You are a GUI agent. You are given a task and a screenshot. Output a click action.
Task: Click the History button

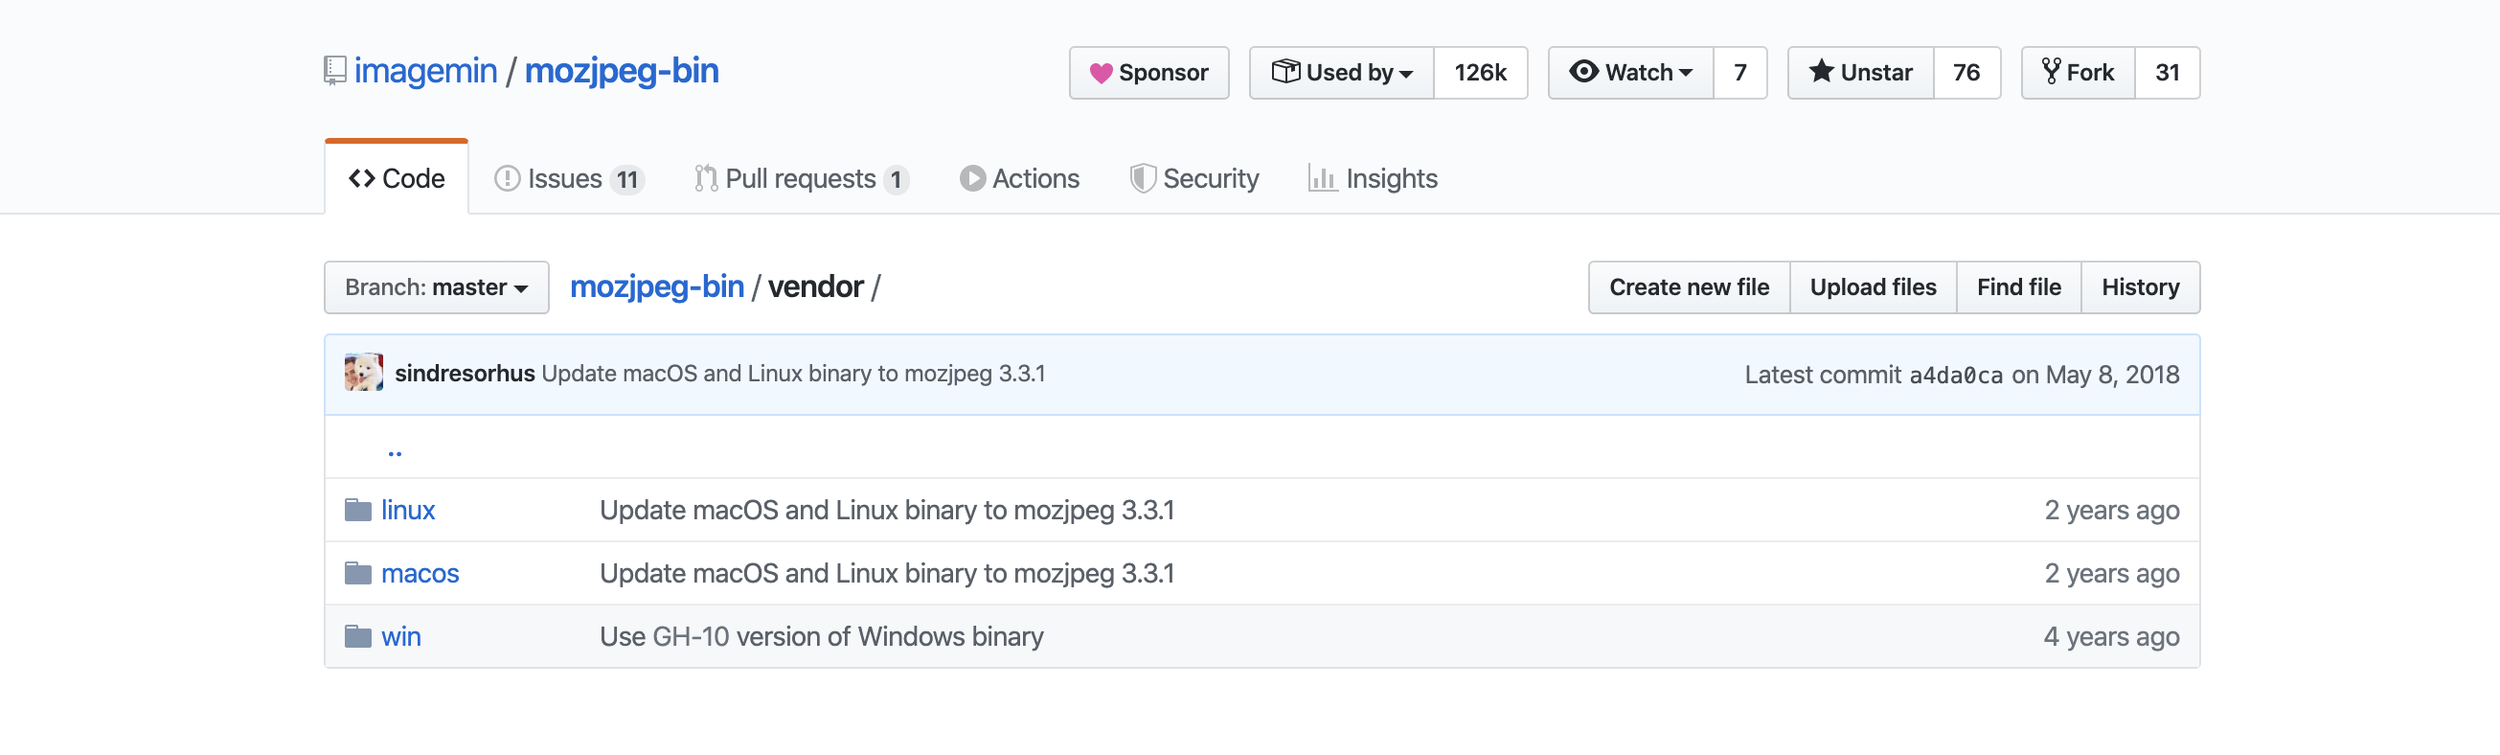(x=2140, y=287)
